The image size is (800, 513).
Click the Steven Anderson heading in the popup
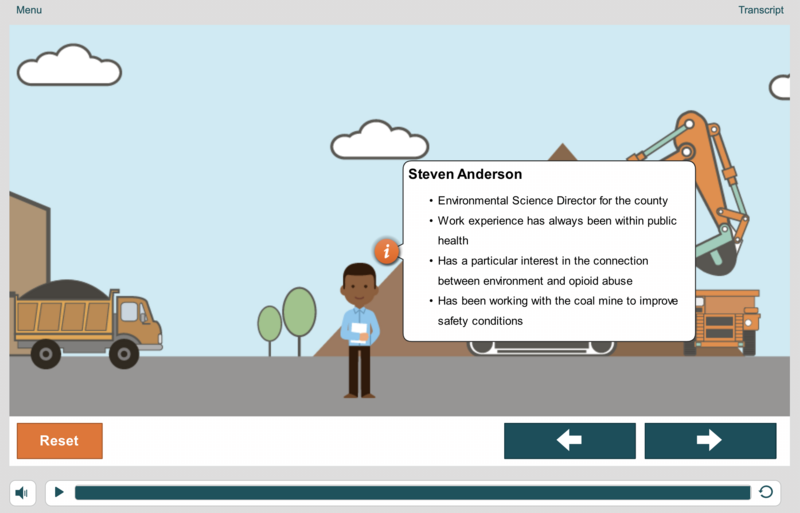[464, 174]
